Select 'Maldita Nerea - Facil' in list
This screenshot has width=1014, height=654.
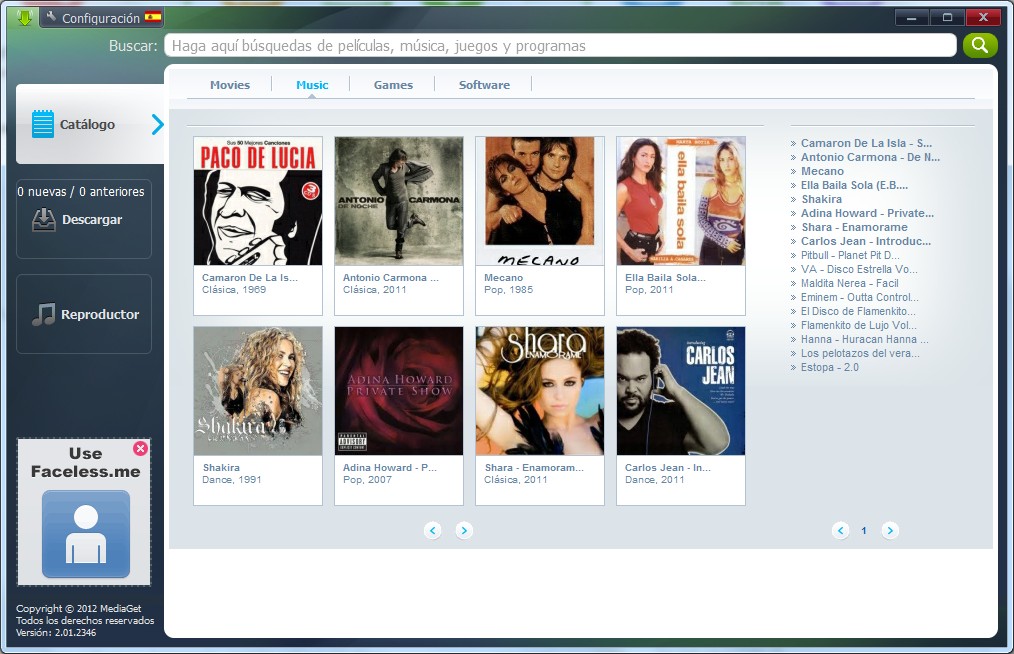[x=849, y=283]
